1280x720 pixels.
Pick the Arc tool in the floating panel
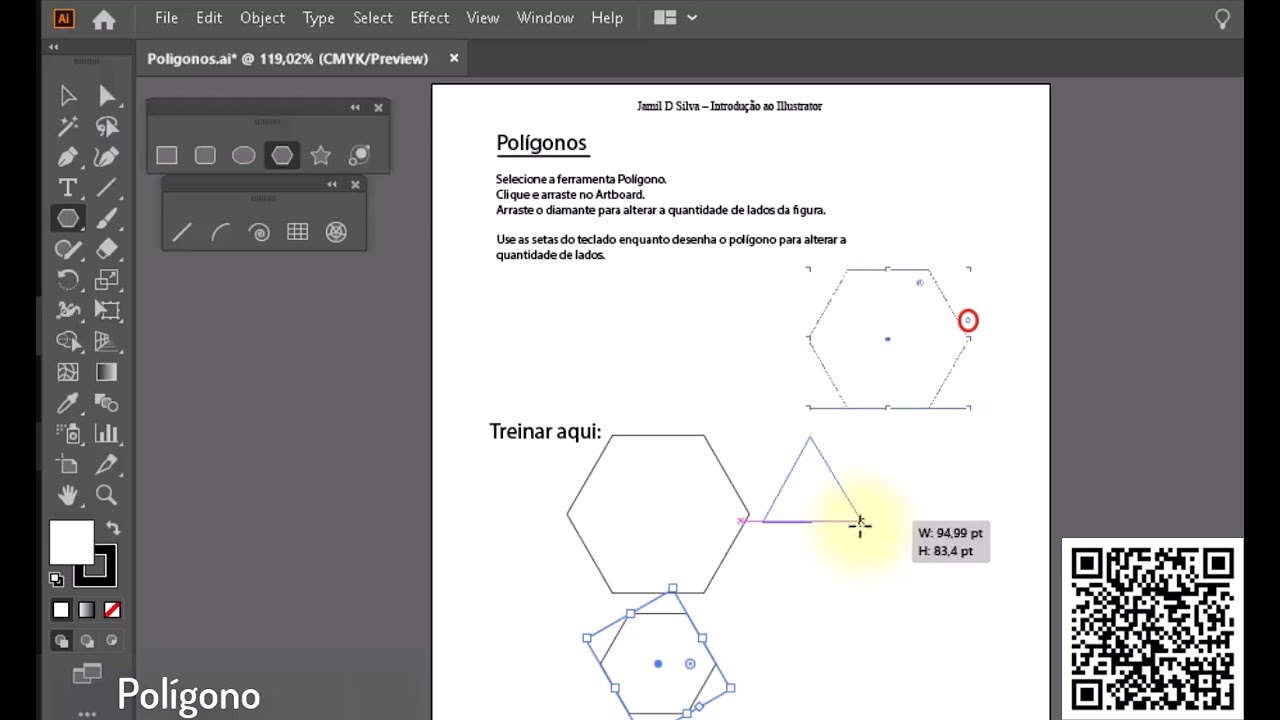220,232
